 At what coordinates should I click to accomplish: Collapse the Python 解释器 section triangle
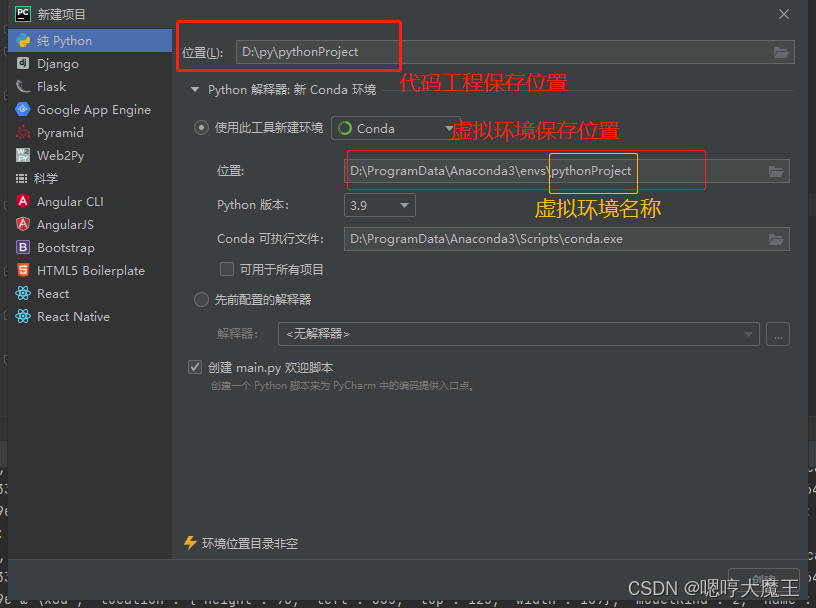click(x=195, y=90)
